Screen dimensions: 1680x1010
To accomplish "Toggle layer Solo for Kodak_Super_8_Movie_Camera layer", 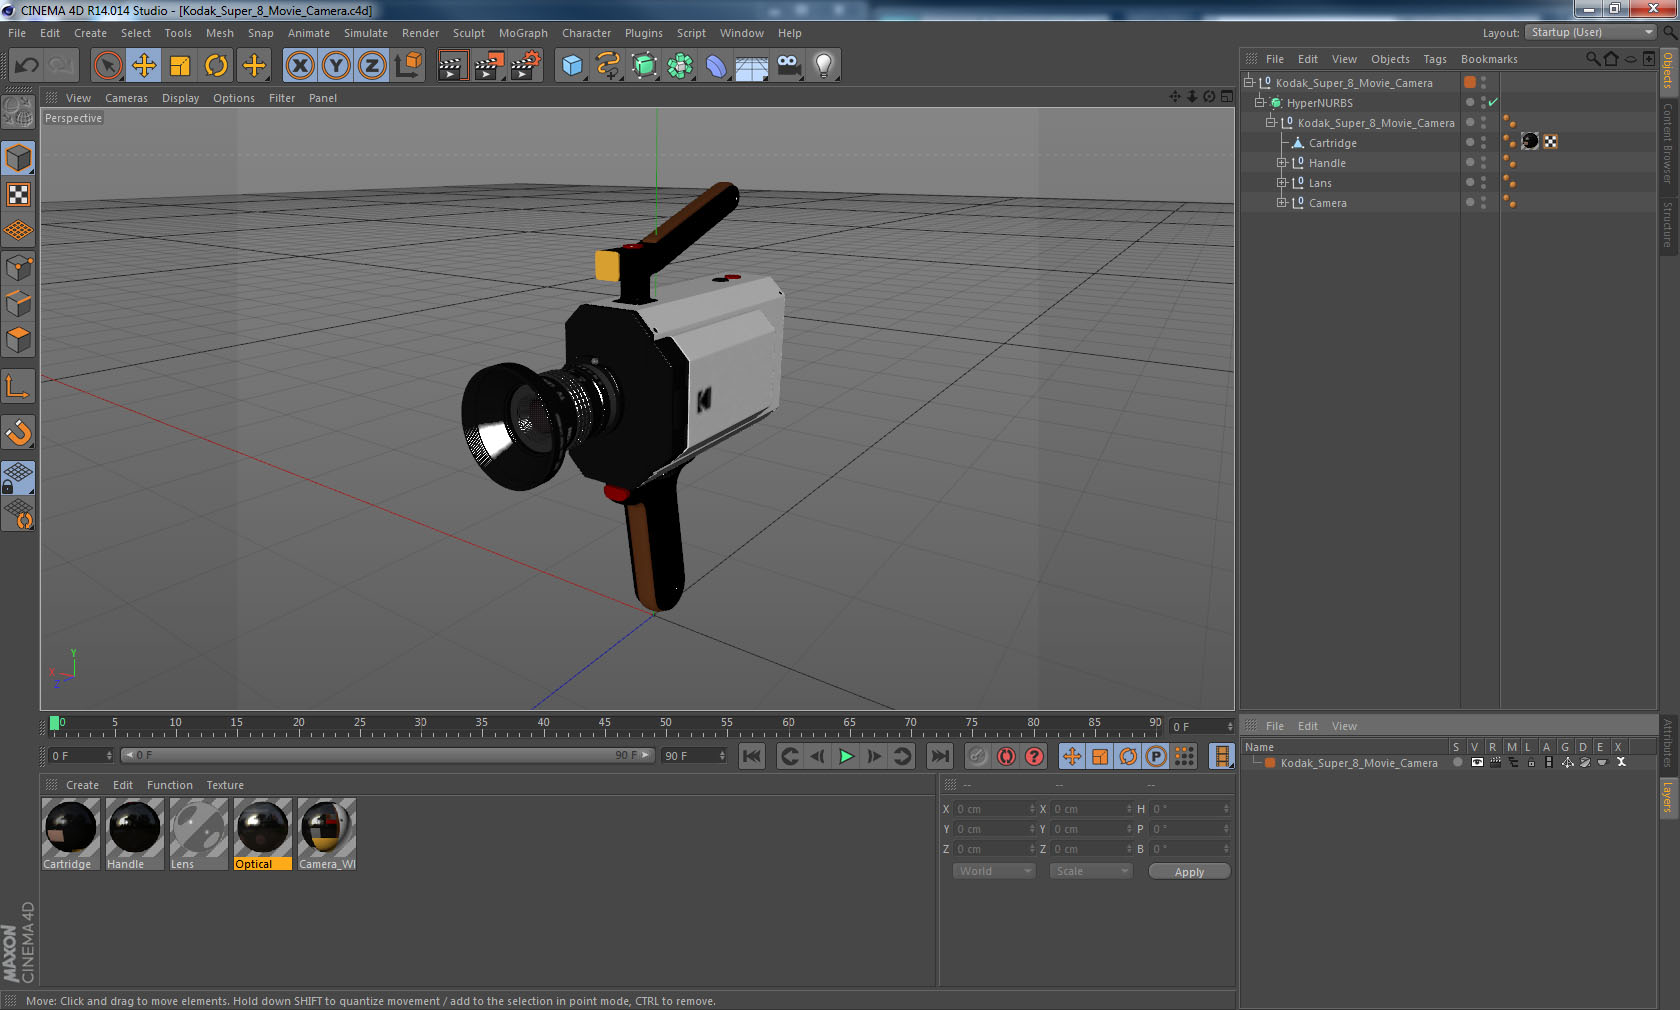I will (1458, 762).
